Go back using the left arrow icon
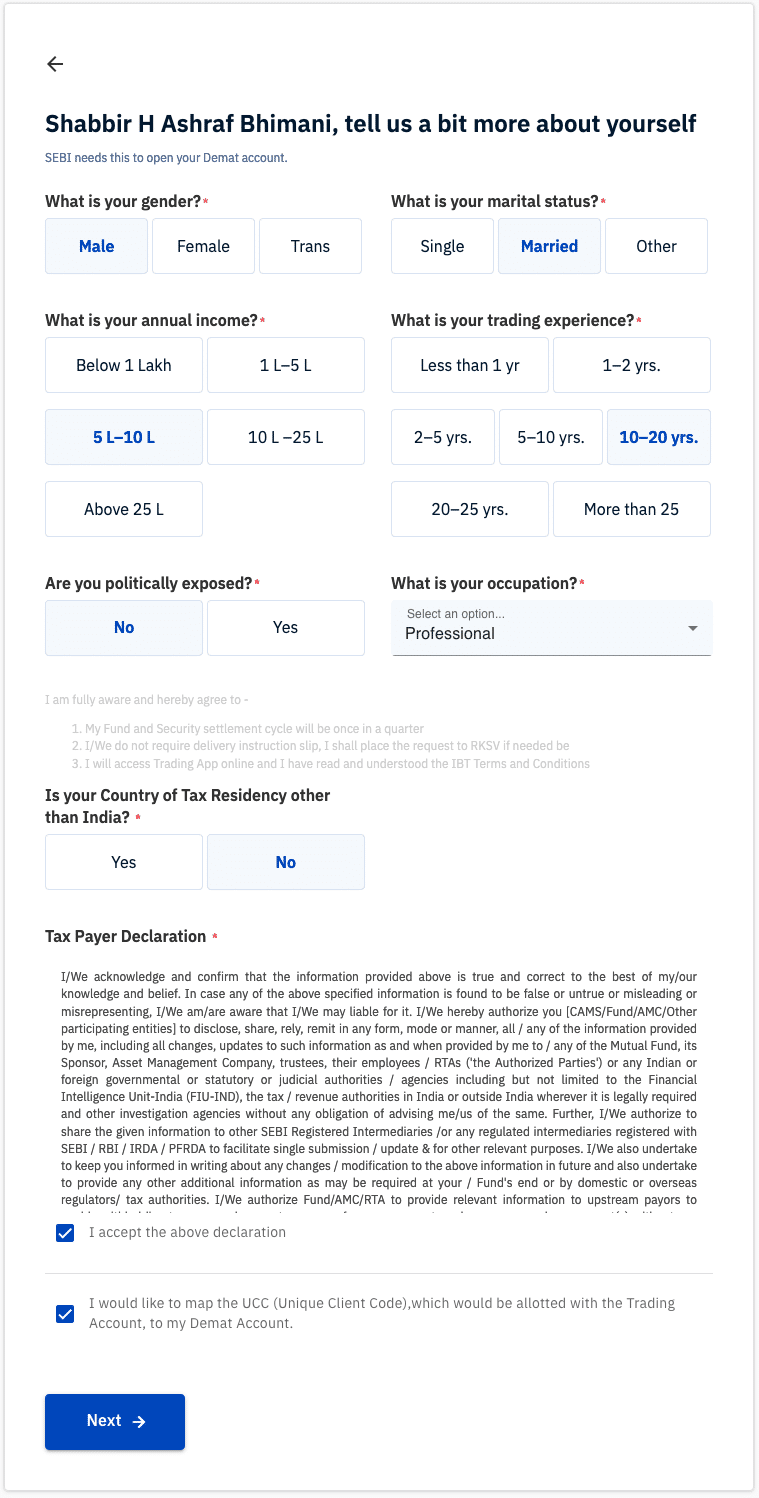 coord(55,64)
